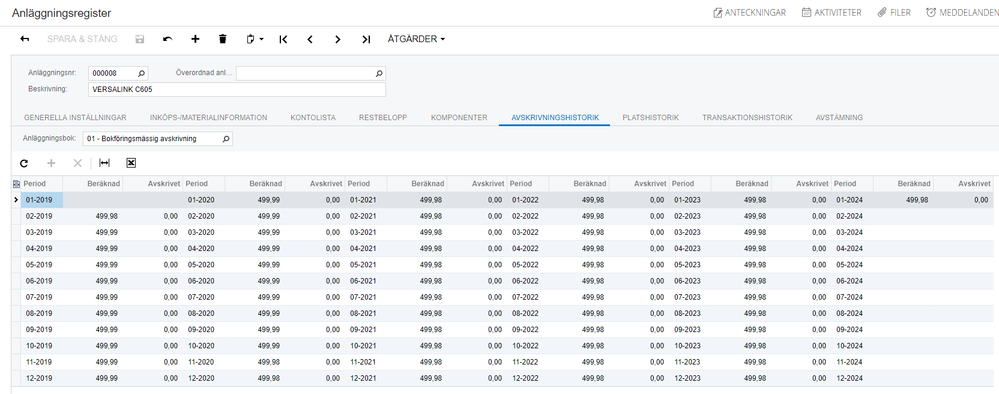
Task: Open AKTIVITETER activities
Action: (831, 12)
